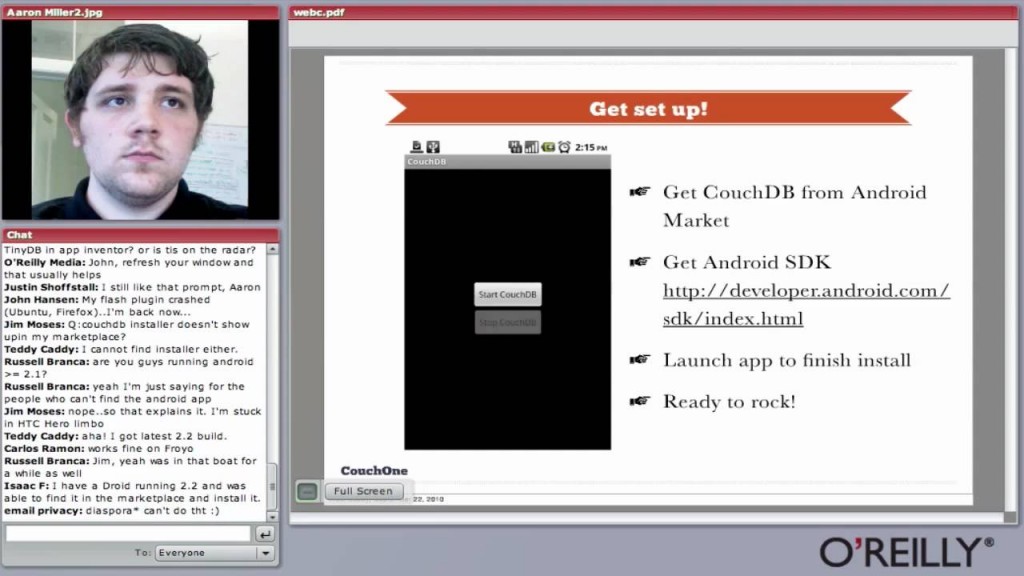The width and height of the screenshot is (1024, 576).
Task: Click the pointing hand bullet beside 'Ready to rock!'
Action: point(640,401)
